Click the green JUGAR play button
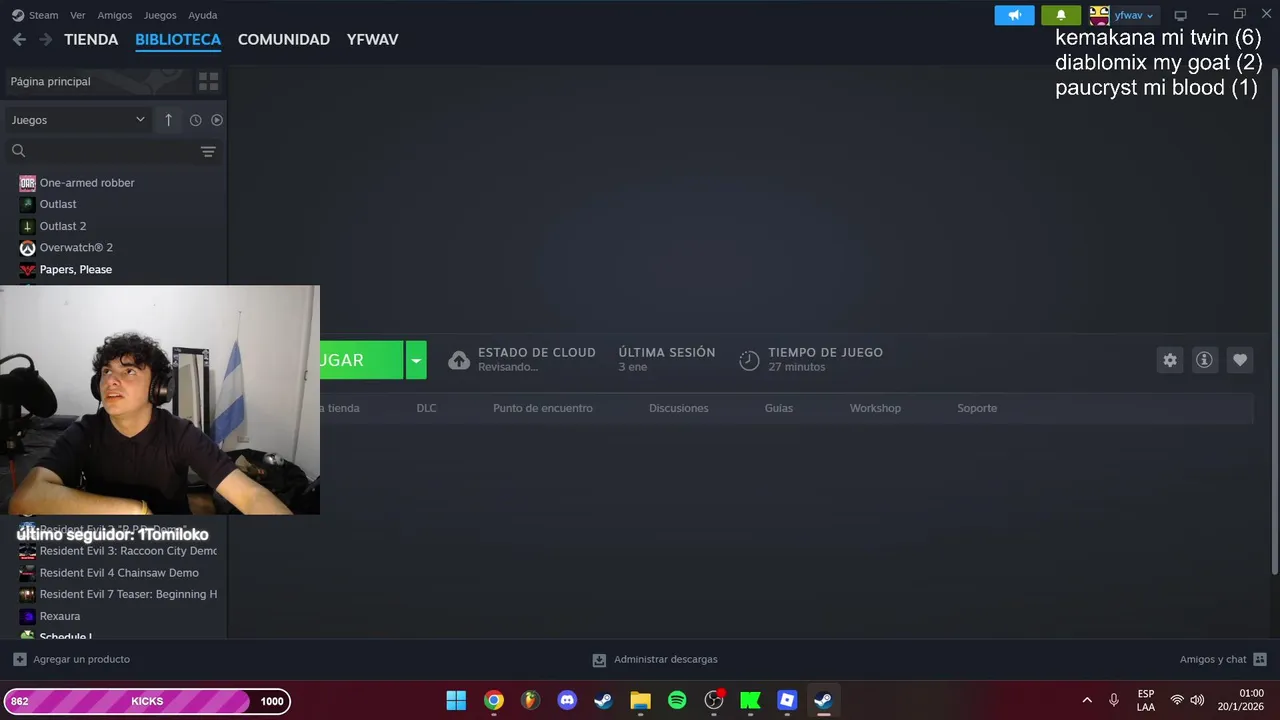This screenshot has width=1280, height=720. (361, 360)
